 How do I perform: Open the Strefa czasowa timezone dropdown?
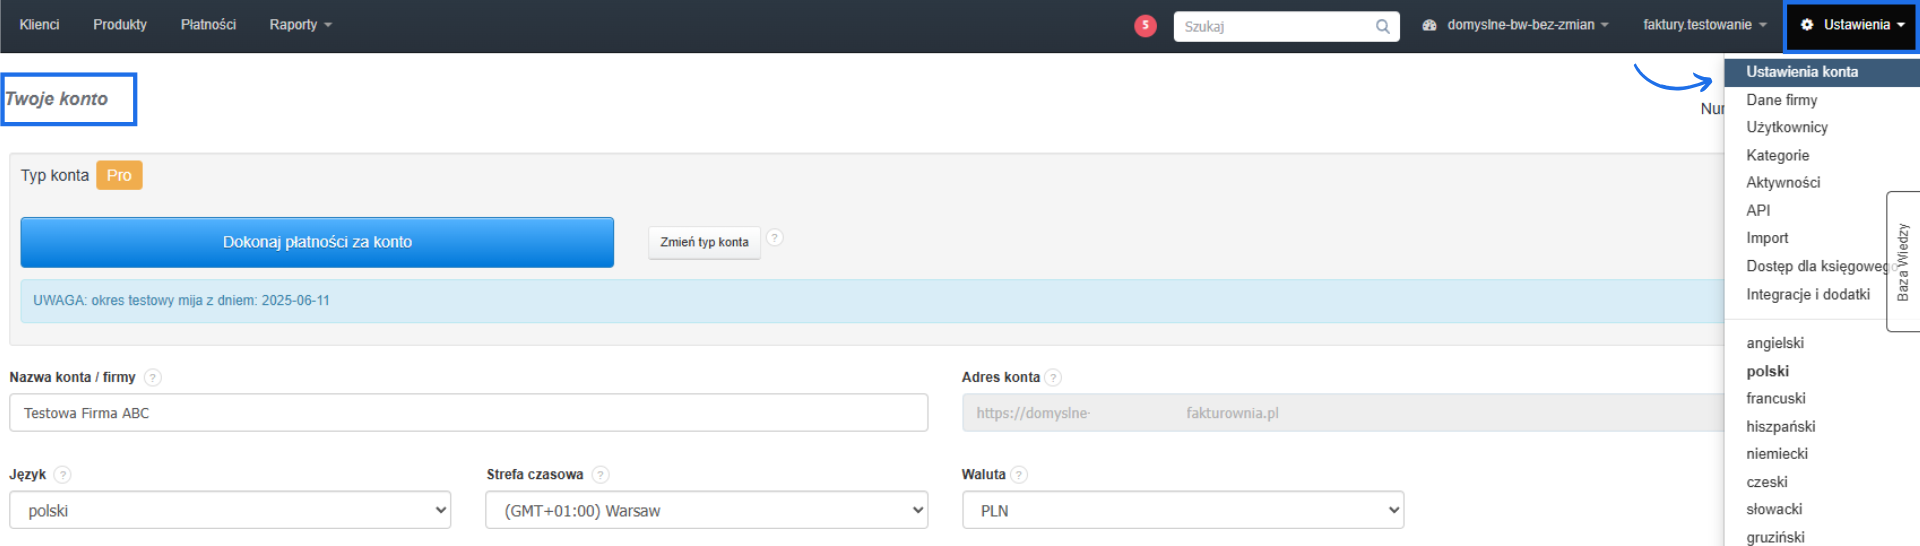pos(706,510)
